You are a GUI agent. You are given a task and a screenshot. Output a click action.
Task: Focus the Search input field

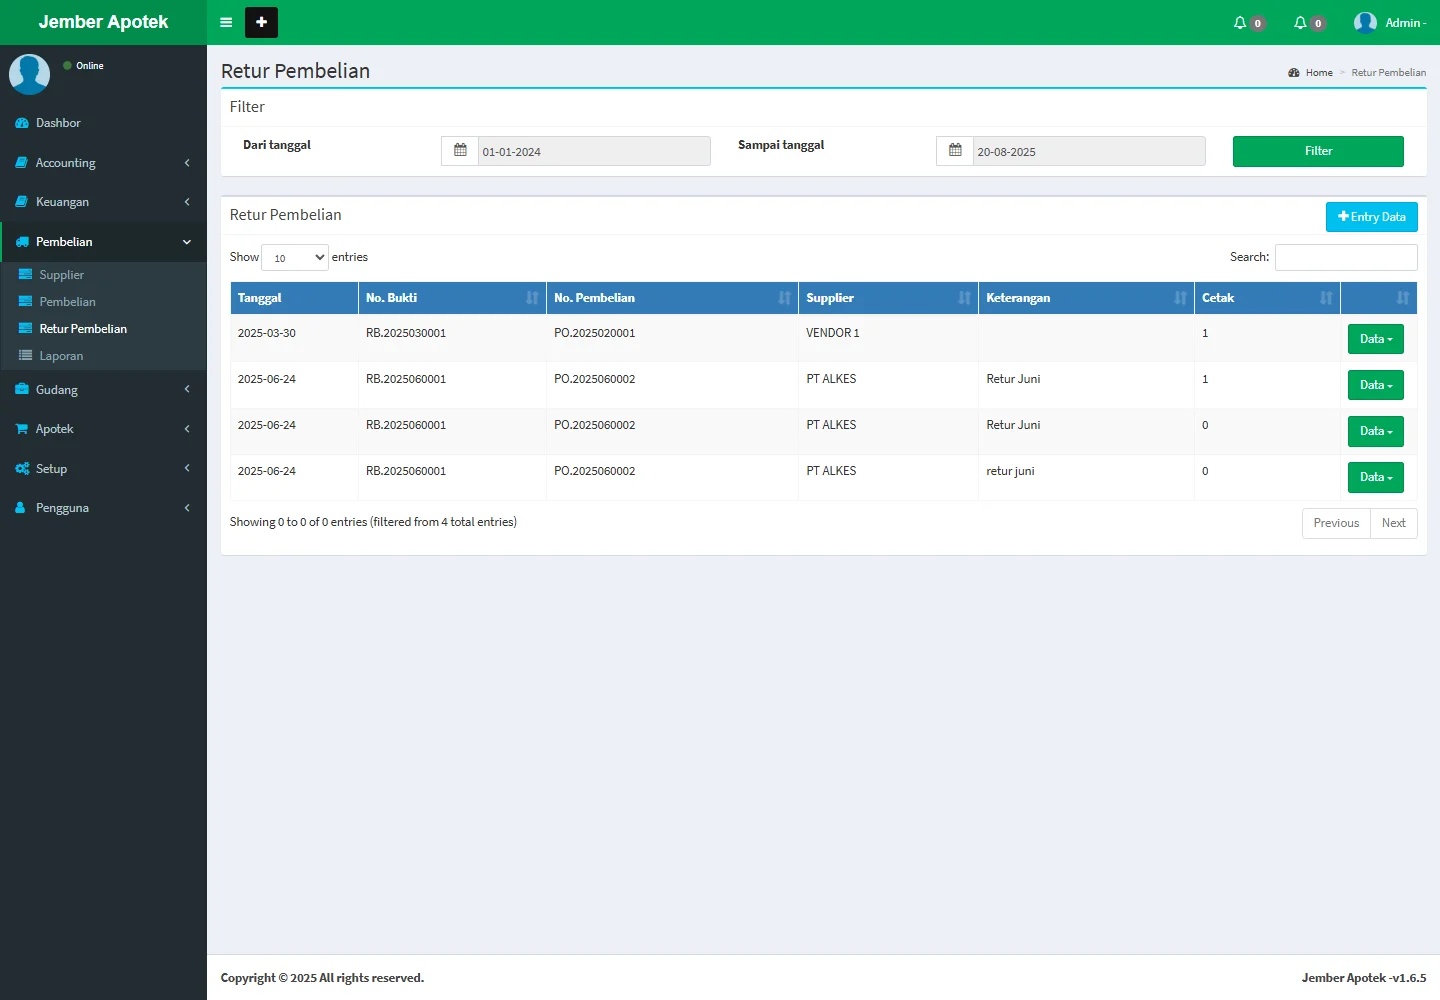pos(1345,258)
